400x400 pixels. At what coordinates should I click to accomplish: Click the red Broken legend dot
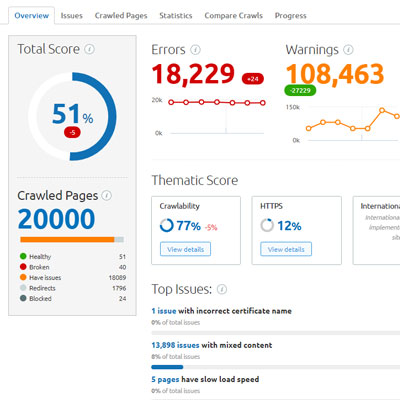tap(23, 267)
